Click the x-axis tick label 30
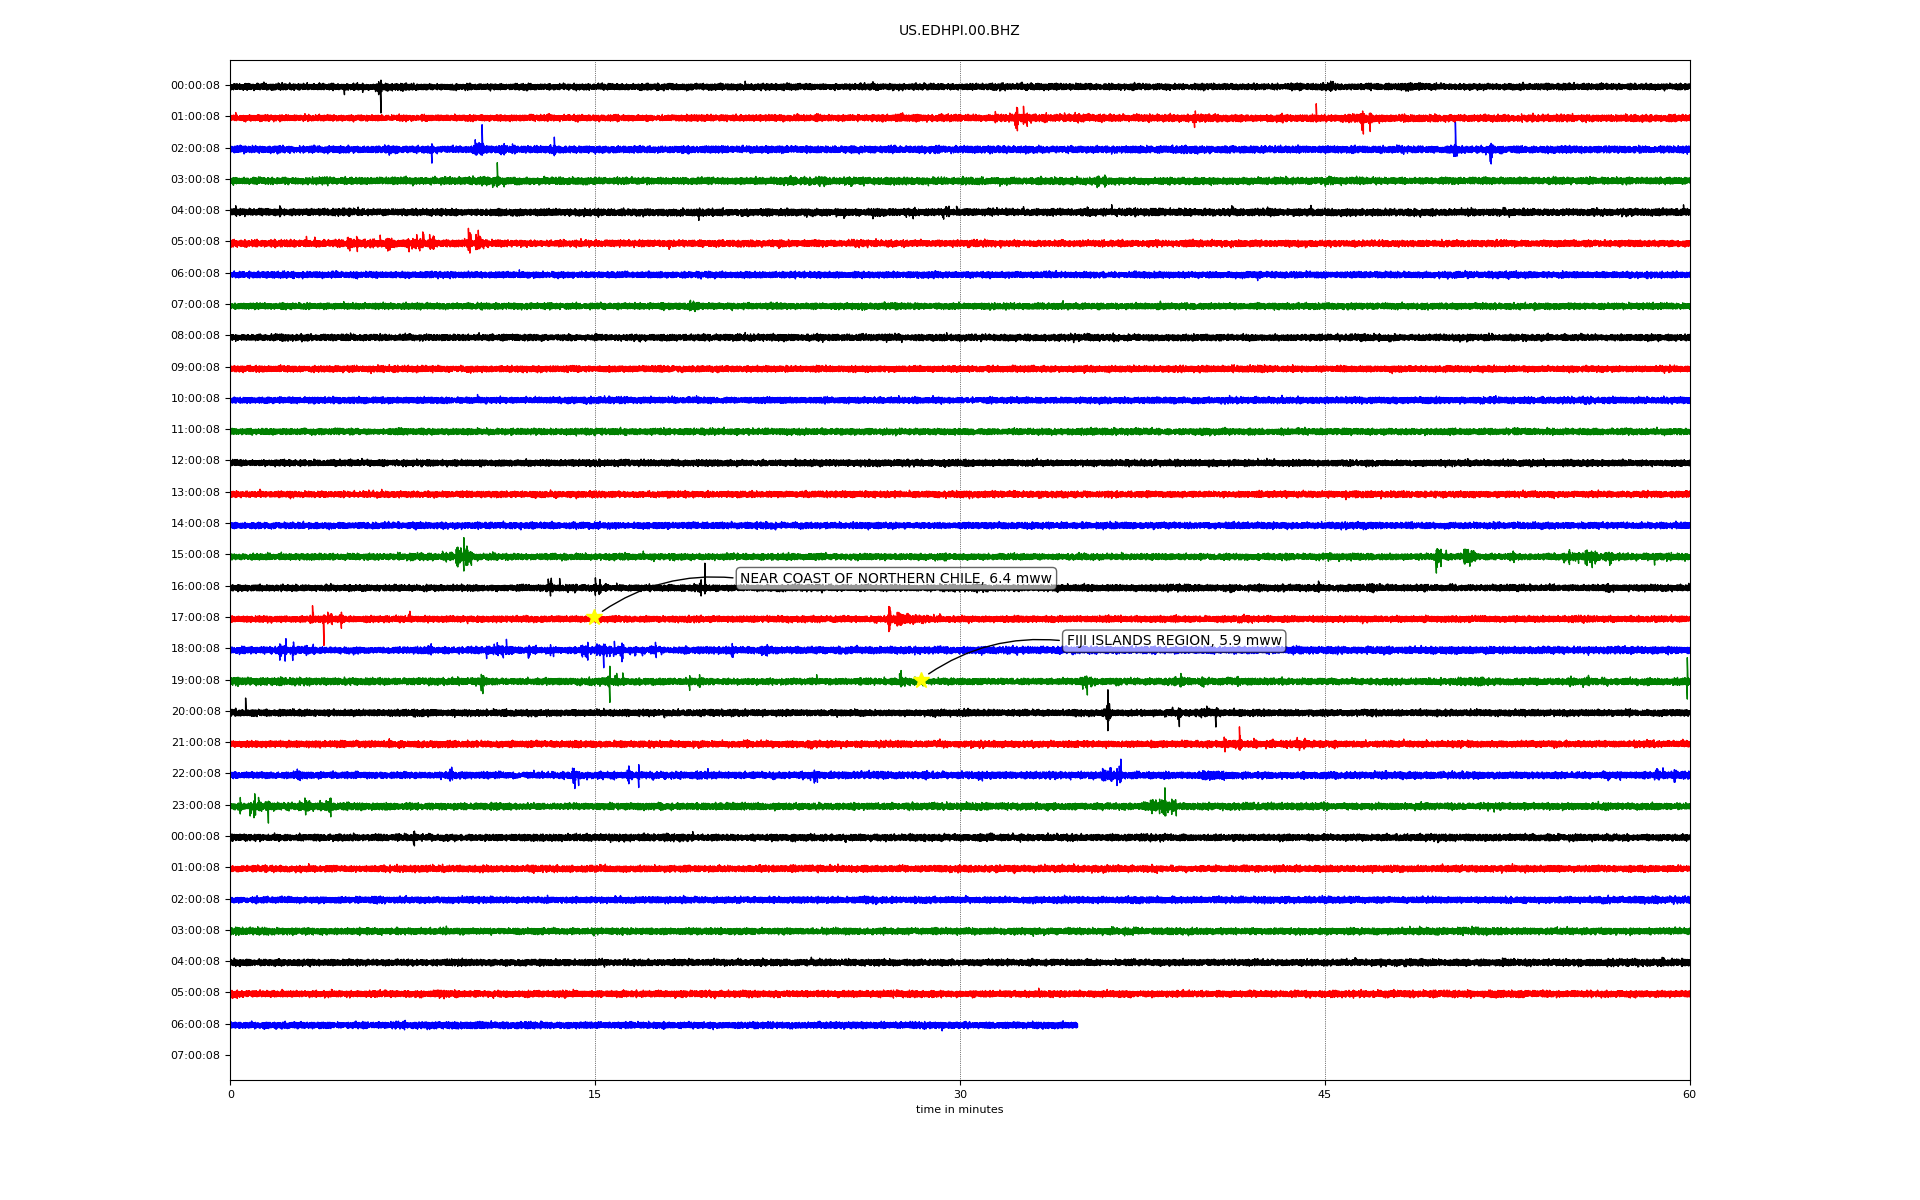 [x=960, y=1094]
